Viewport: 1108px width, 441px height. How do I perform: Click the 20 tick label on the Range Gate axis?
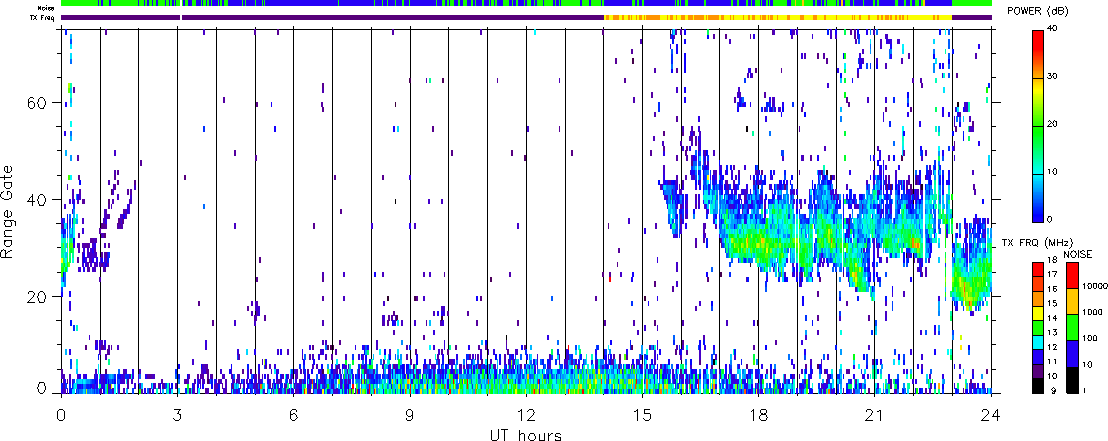point(37,297)
